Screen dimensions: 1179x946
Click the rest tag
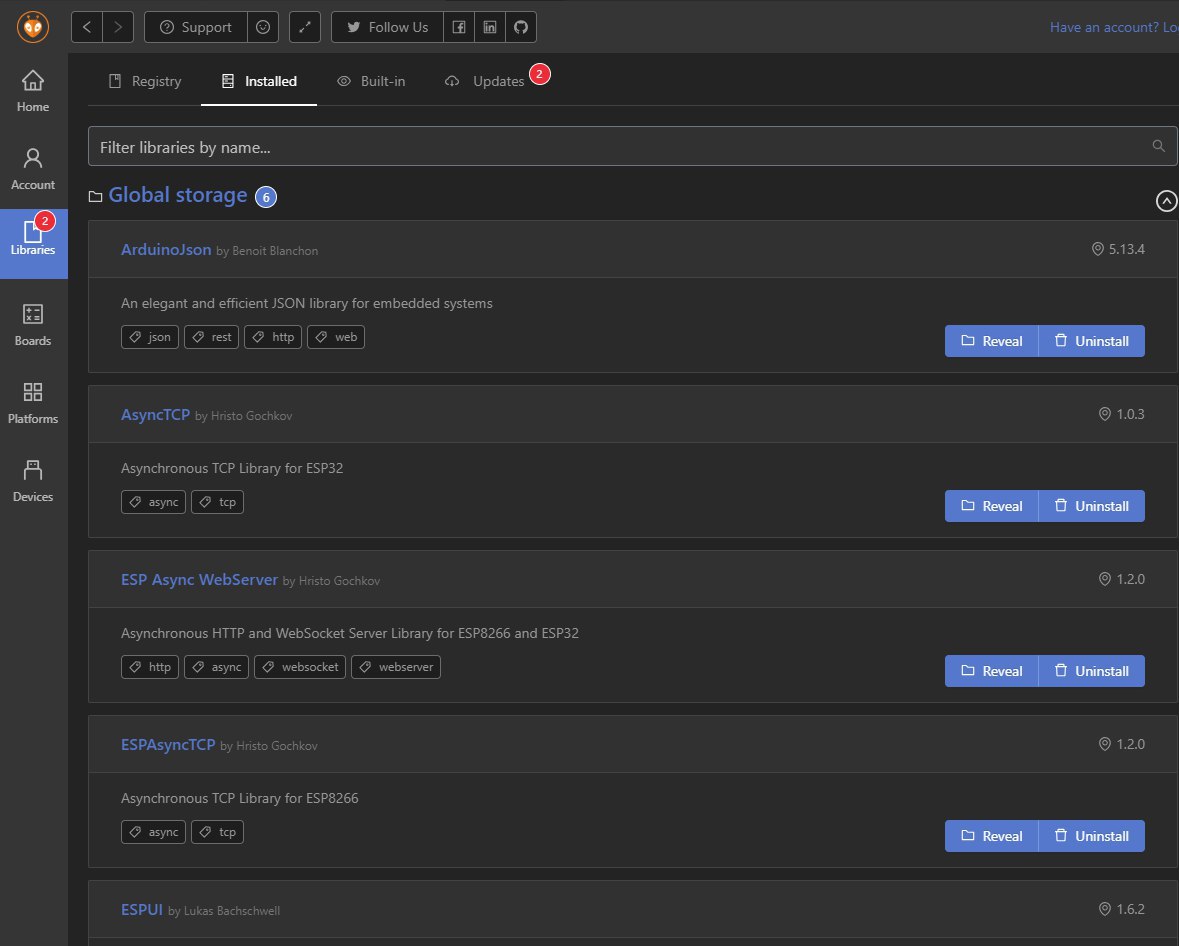click(x=211, y=337)
